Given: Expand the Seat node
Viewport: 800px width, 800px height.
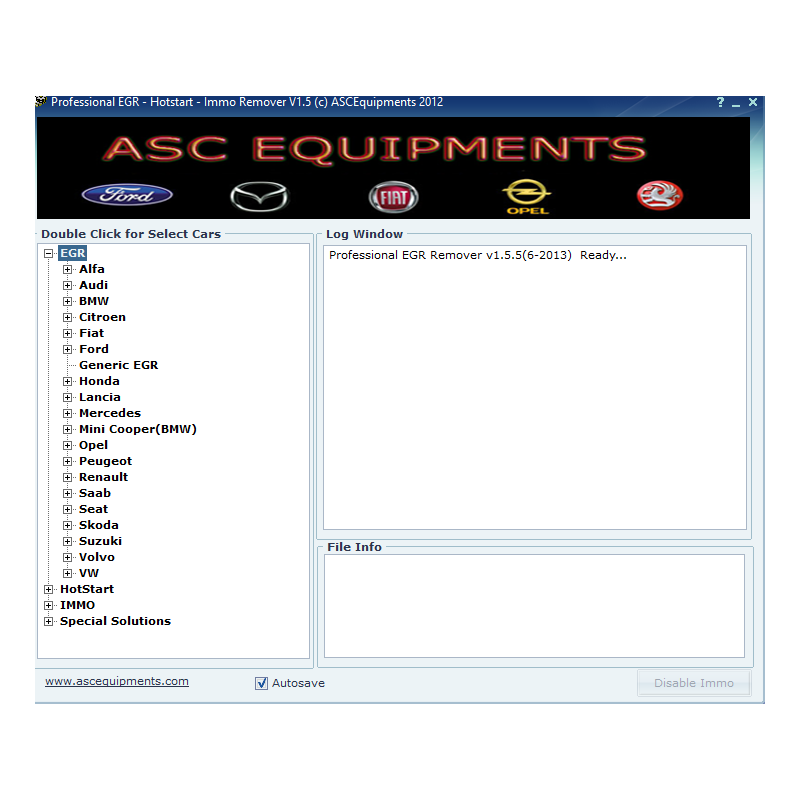Looking at the screenshot, I should tap(67, 509).
